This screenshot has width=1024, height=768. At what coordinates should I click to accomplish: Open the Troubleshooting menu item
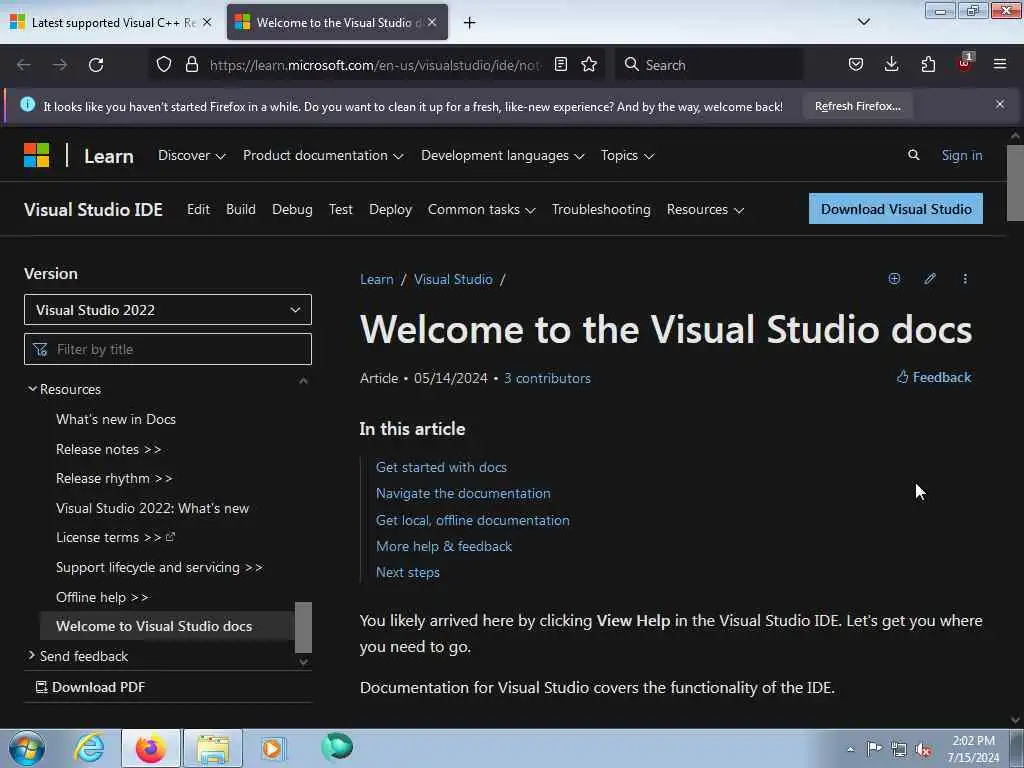(601, 210)
